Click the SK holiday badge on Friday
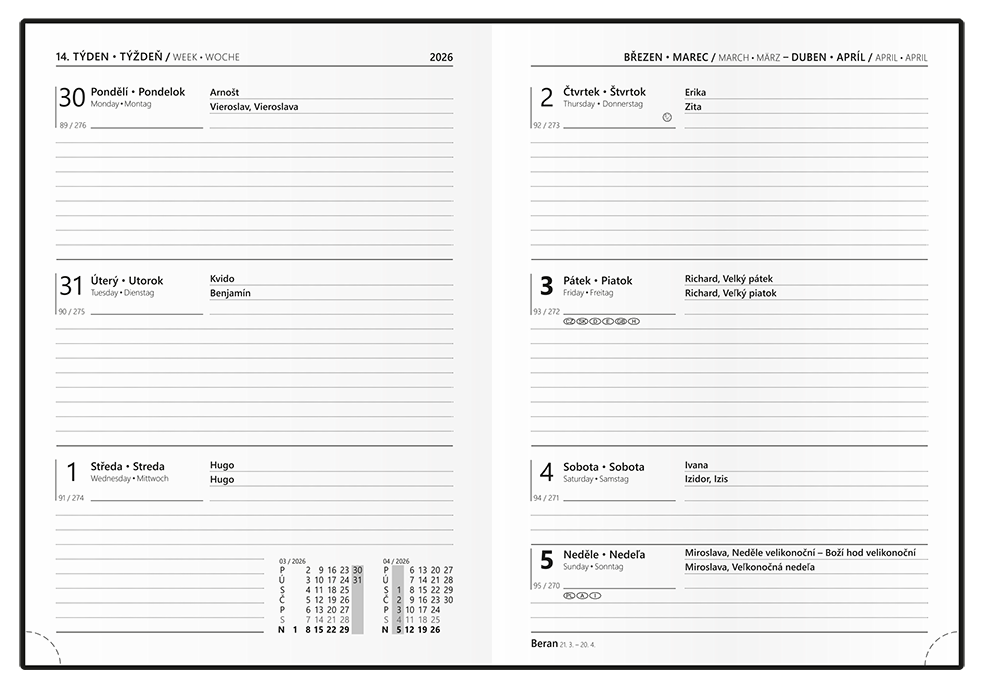This screenshot has height=689, width=984. point(583,321)
